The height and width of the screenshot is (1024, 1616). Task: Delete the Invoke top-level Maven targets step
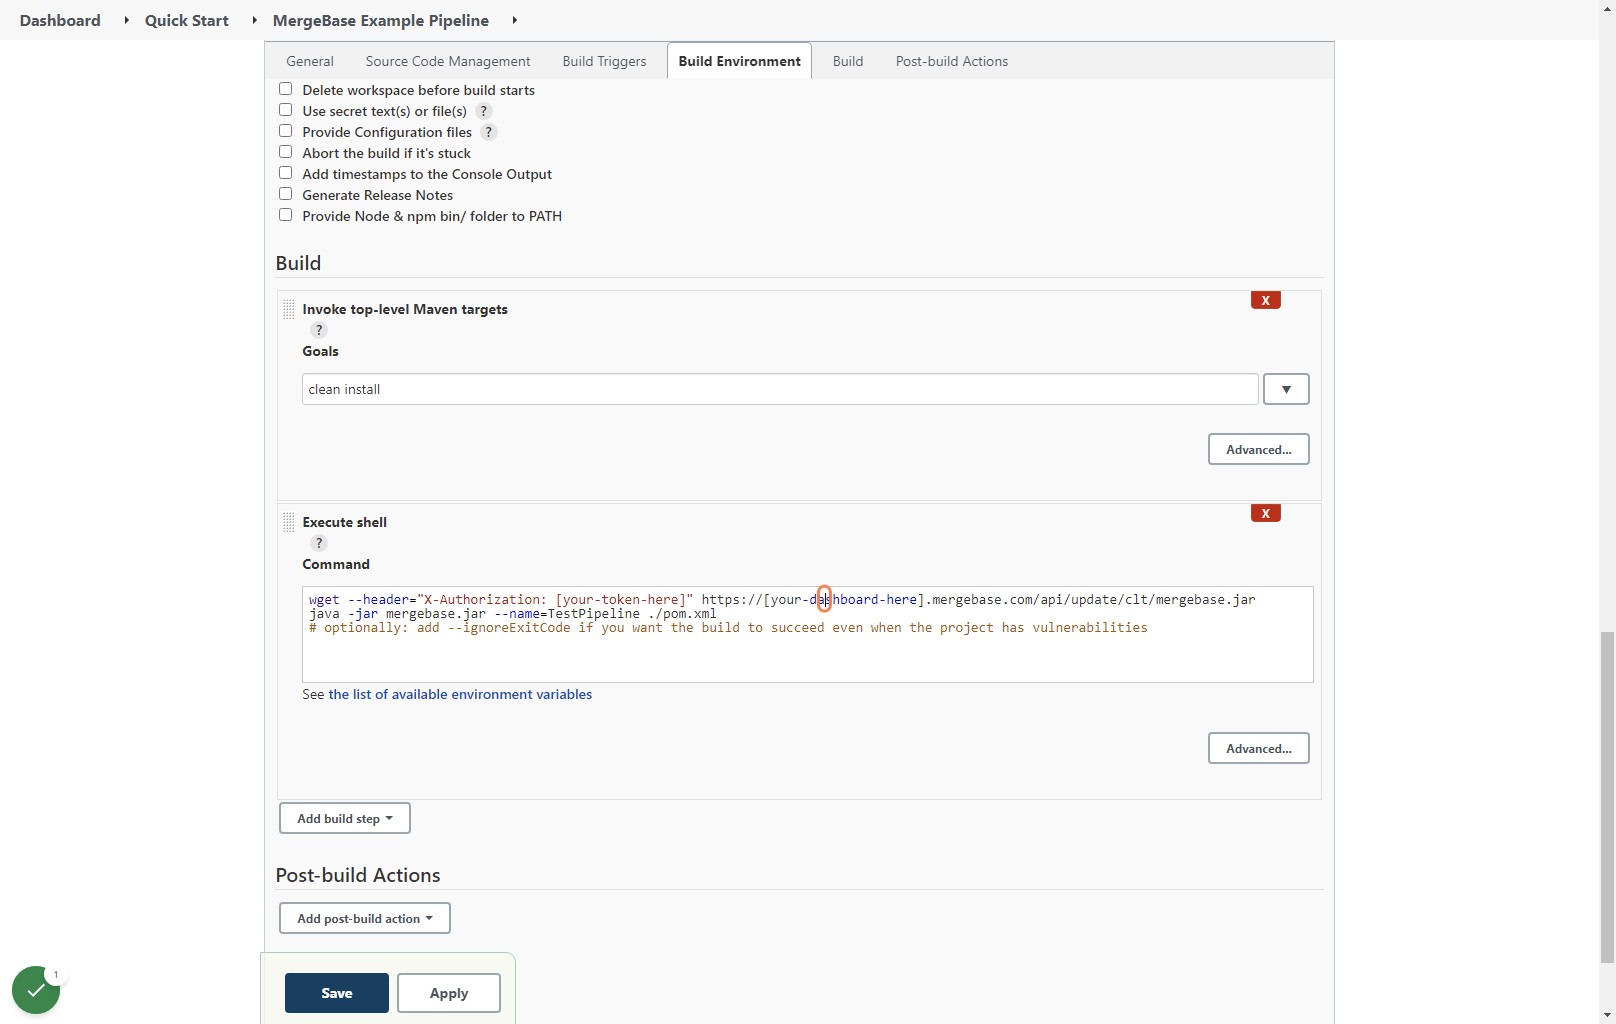[1265, 300]
